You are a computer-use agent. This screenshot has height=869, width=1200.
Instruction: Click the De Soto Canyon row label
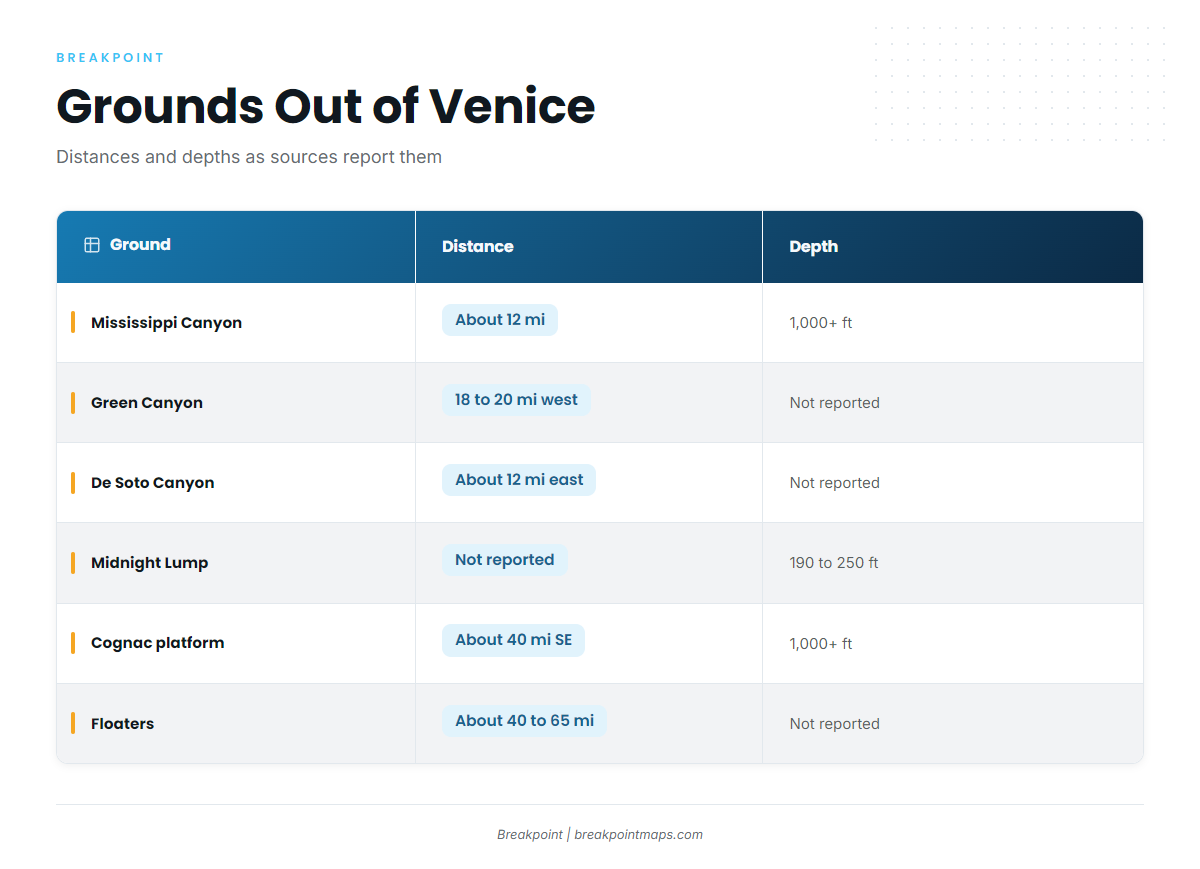tap(153, 483)
